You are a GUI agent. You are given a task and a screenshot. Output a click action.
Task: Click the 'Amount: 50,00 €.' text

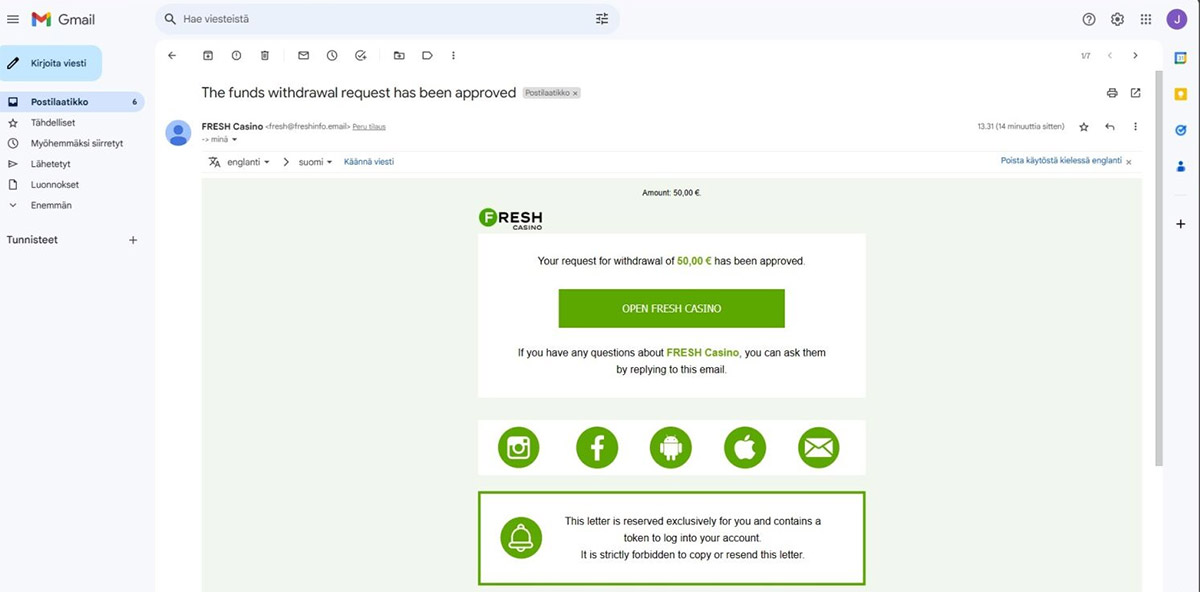[x=671, y=192]
